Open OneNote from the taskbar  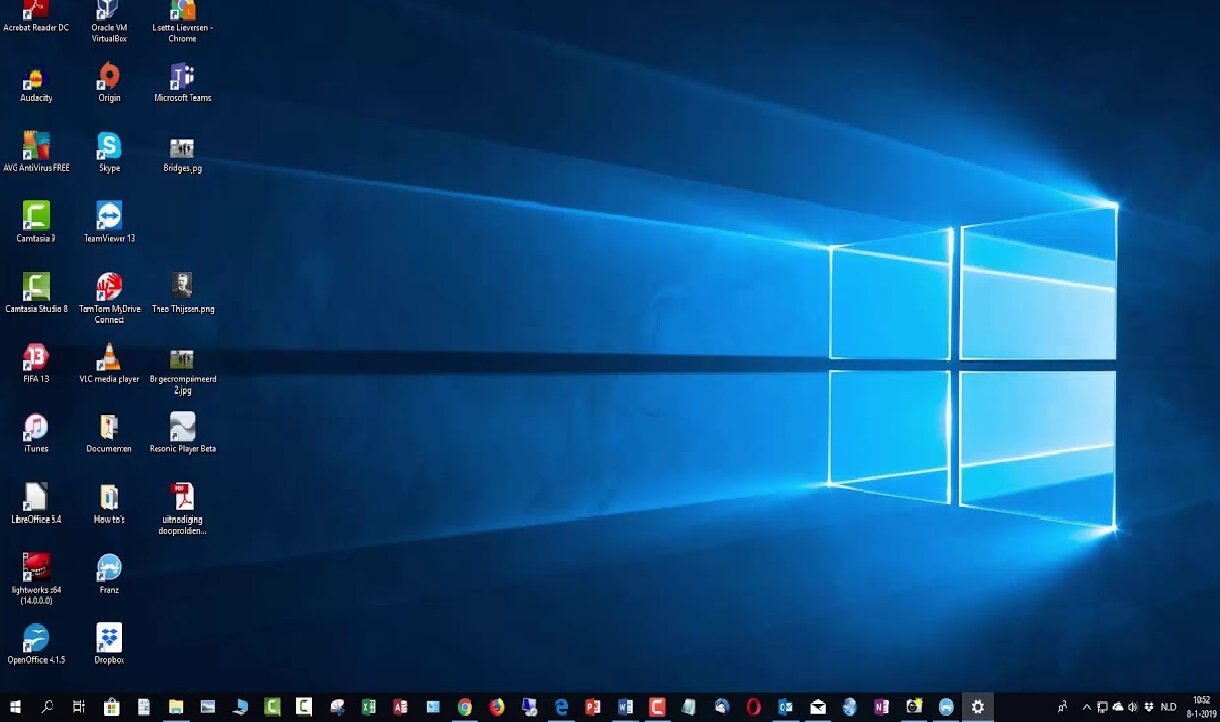click(x=881, y=707)
